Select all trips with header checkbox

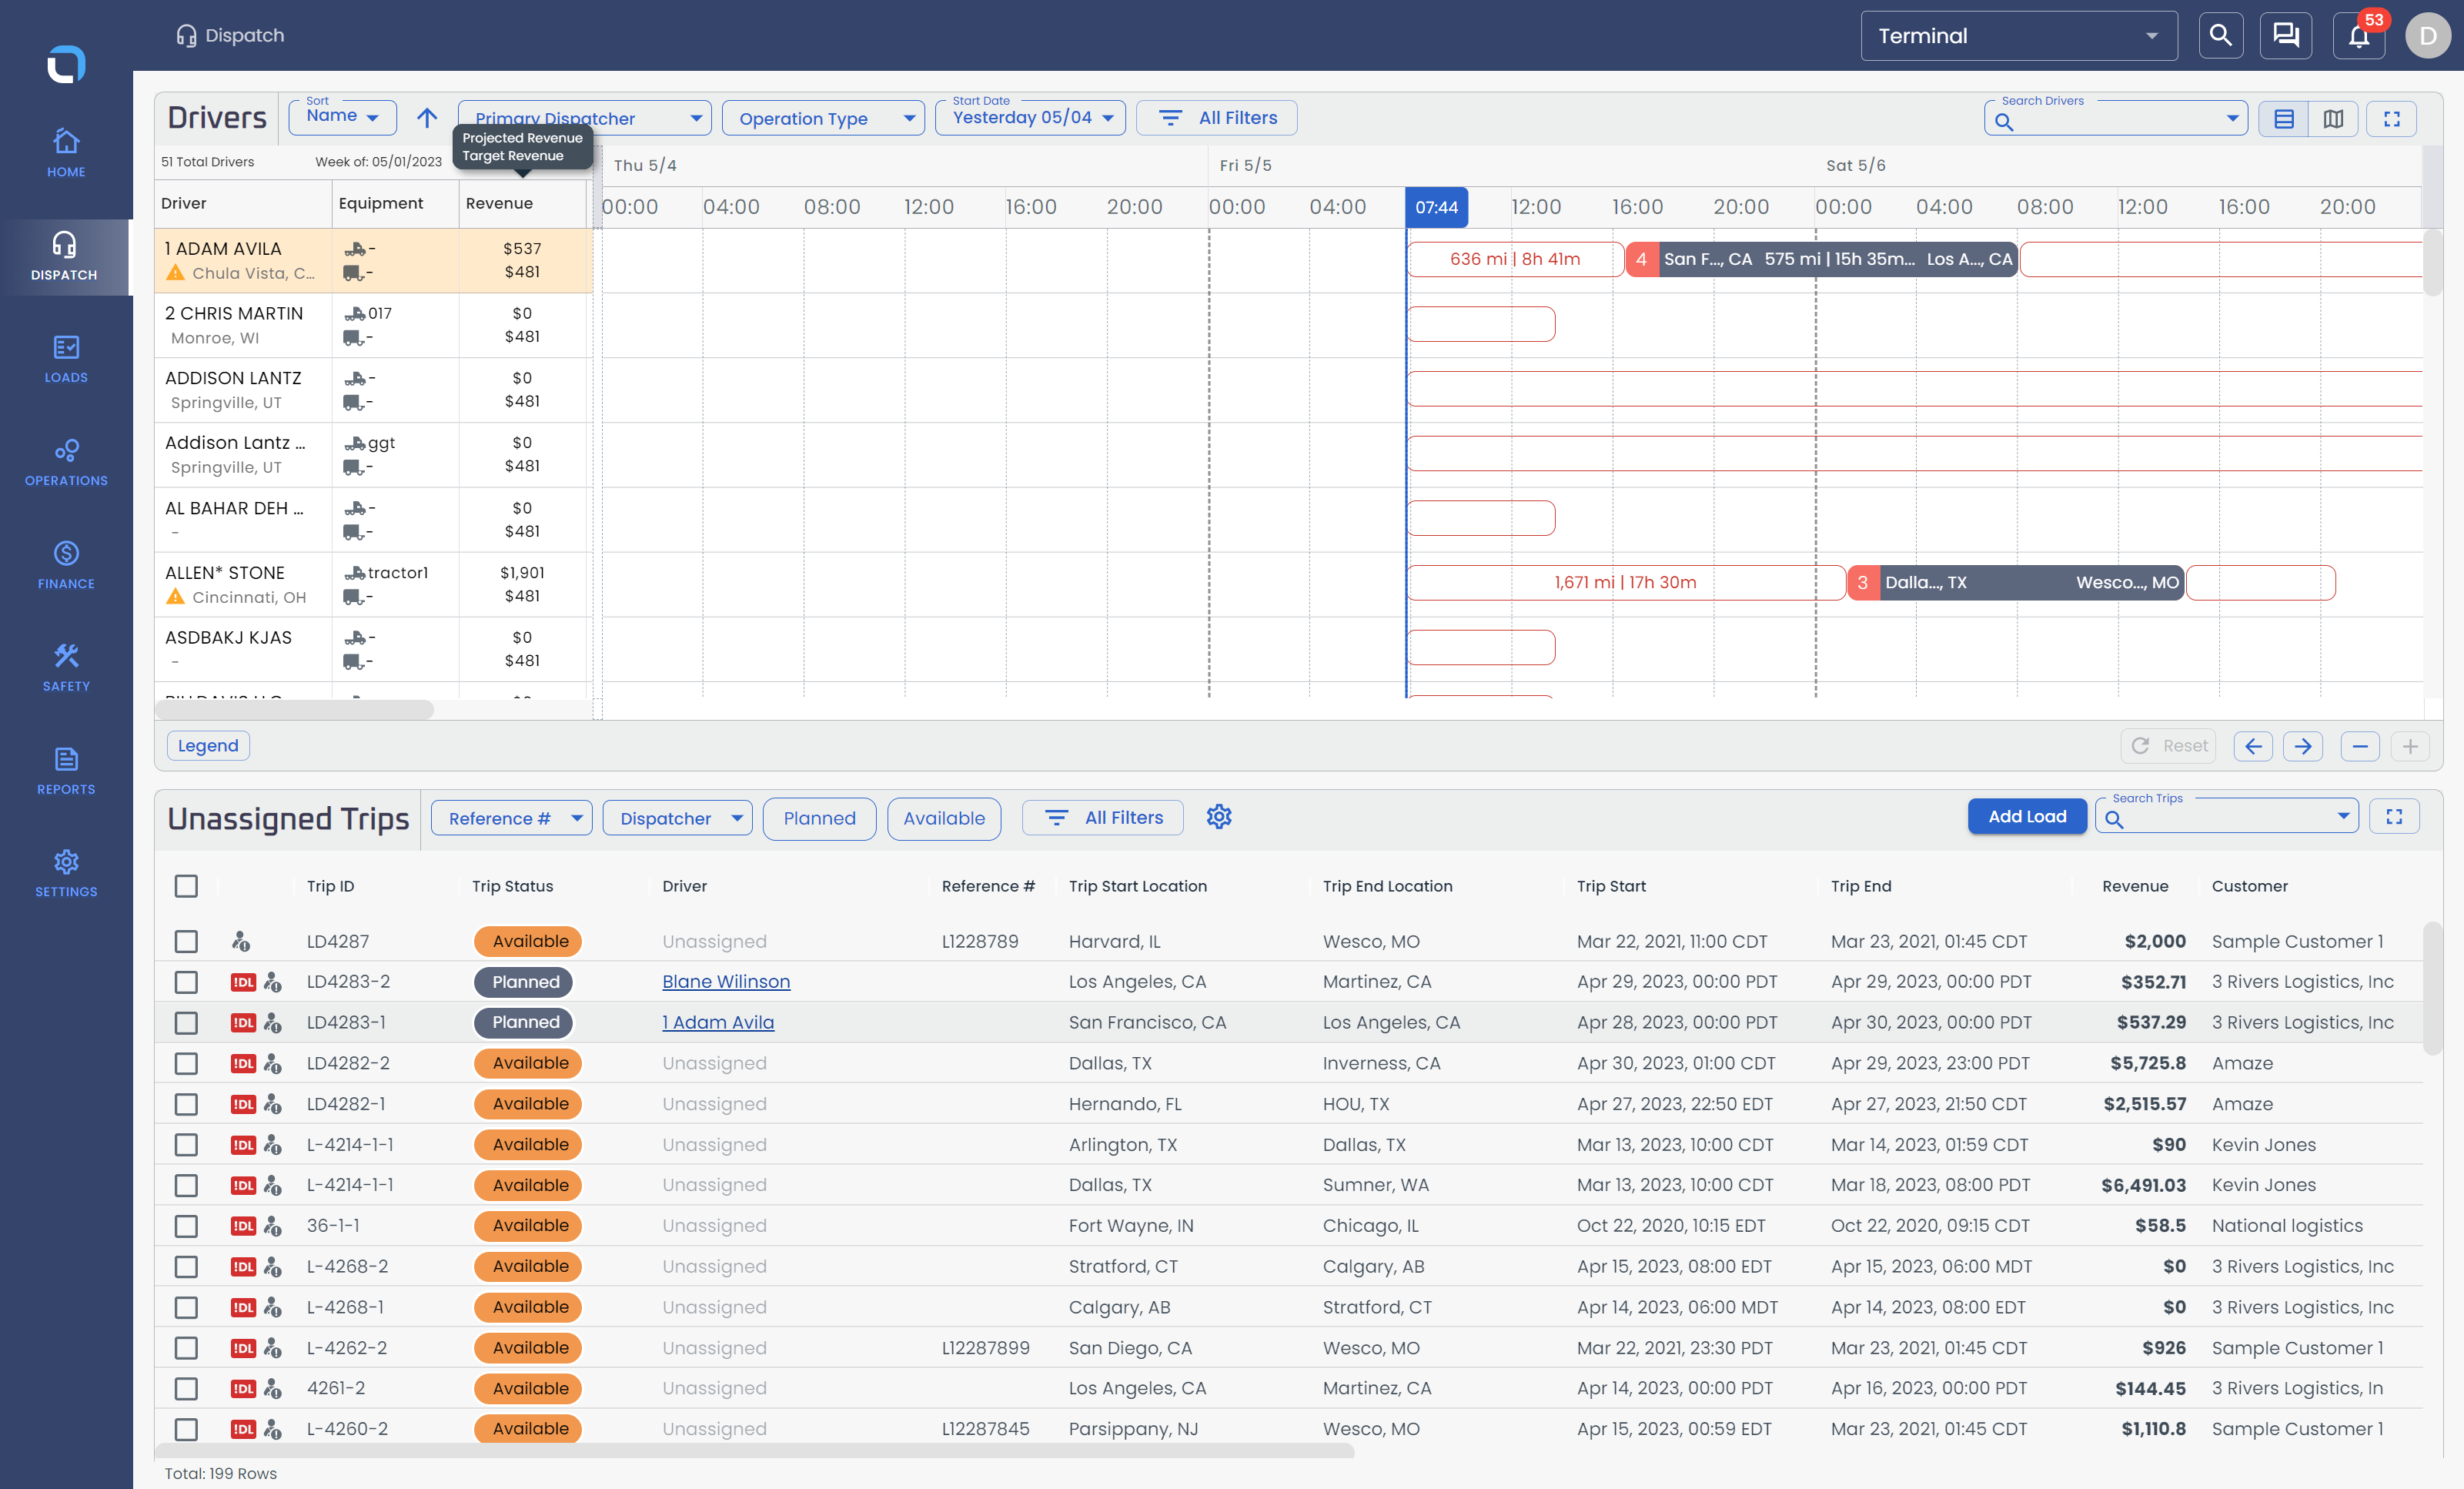point(186,886)
